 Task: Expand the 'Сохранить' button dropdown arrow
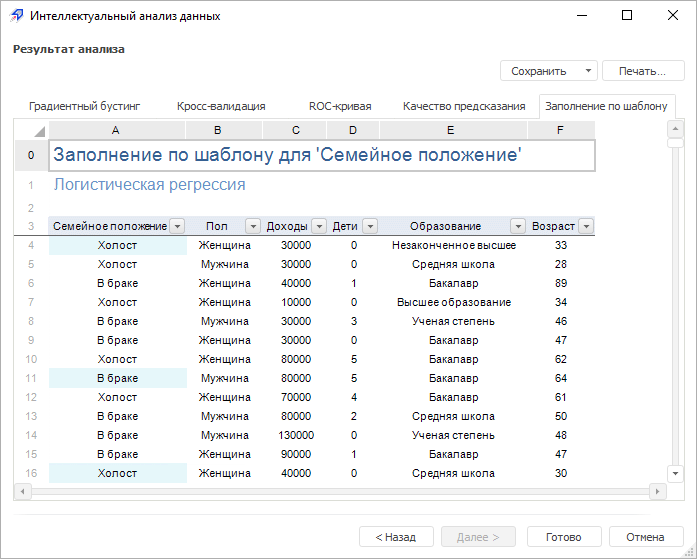(587, 71)
